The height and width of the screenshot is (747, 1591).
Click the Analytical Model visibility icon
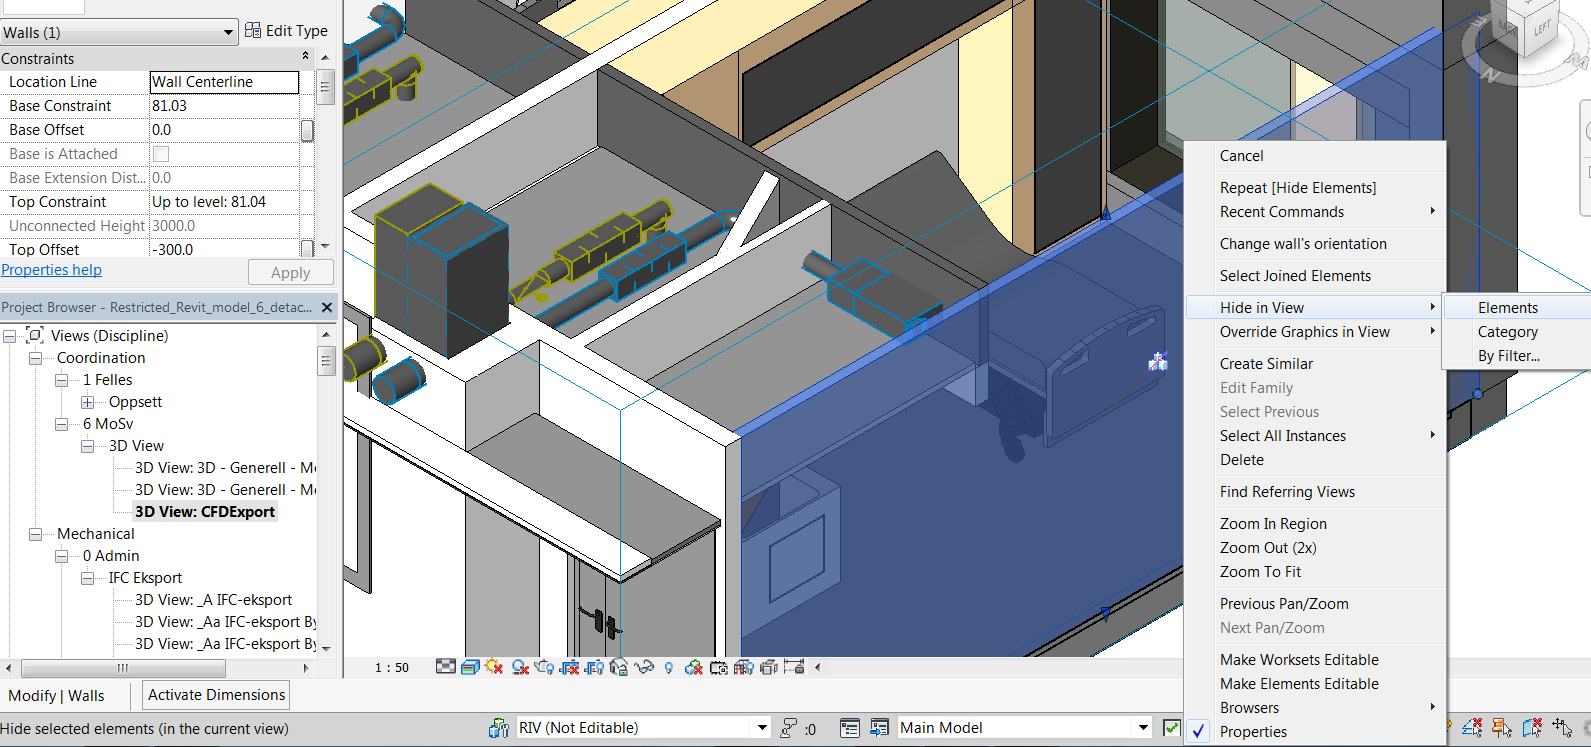click(744, 667)
